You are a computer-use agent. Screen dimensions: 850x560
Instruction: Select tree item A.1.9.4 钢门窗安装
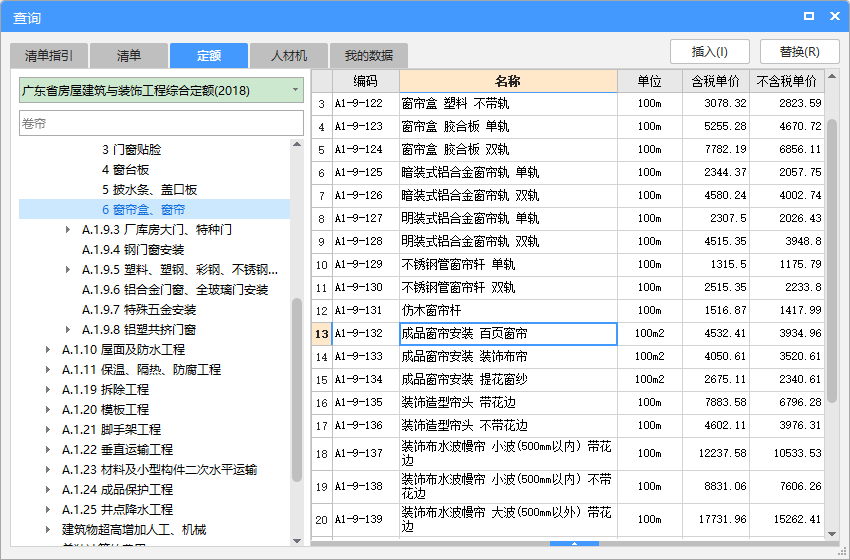133,250
